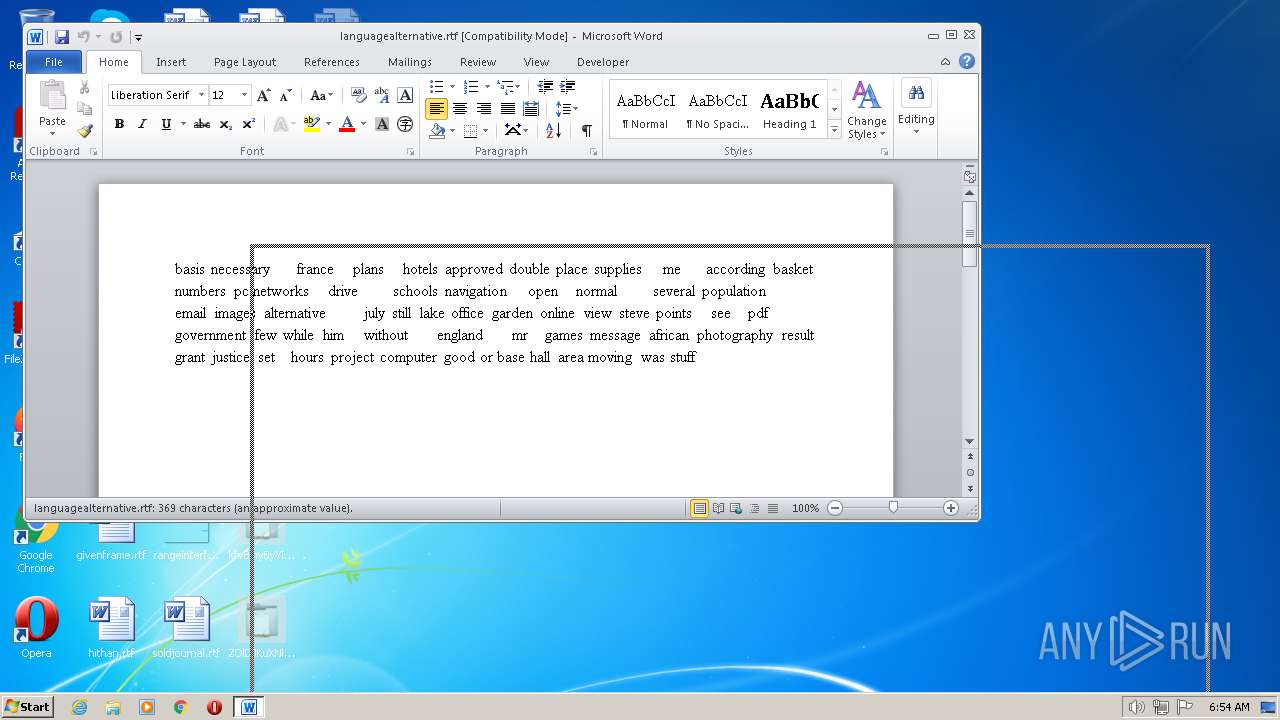
Task: Toggle Justify alignment
Action: [507, 108]
